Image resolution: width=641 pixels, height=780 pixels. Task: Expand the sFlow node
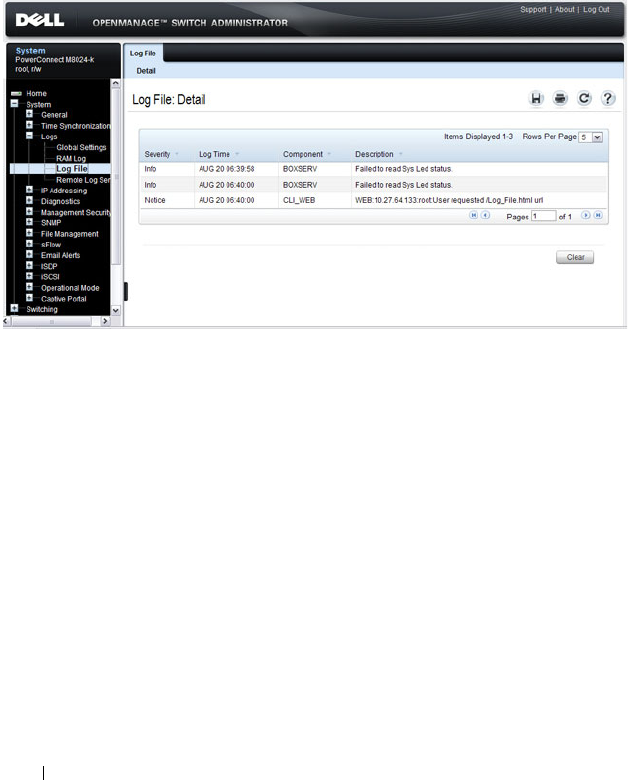[29, 244]
